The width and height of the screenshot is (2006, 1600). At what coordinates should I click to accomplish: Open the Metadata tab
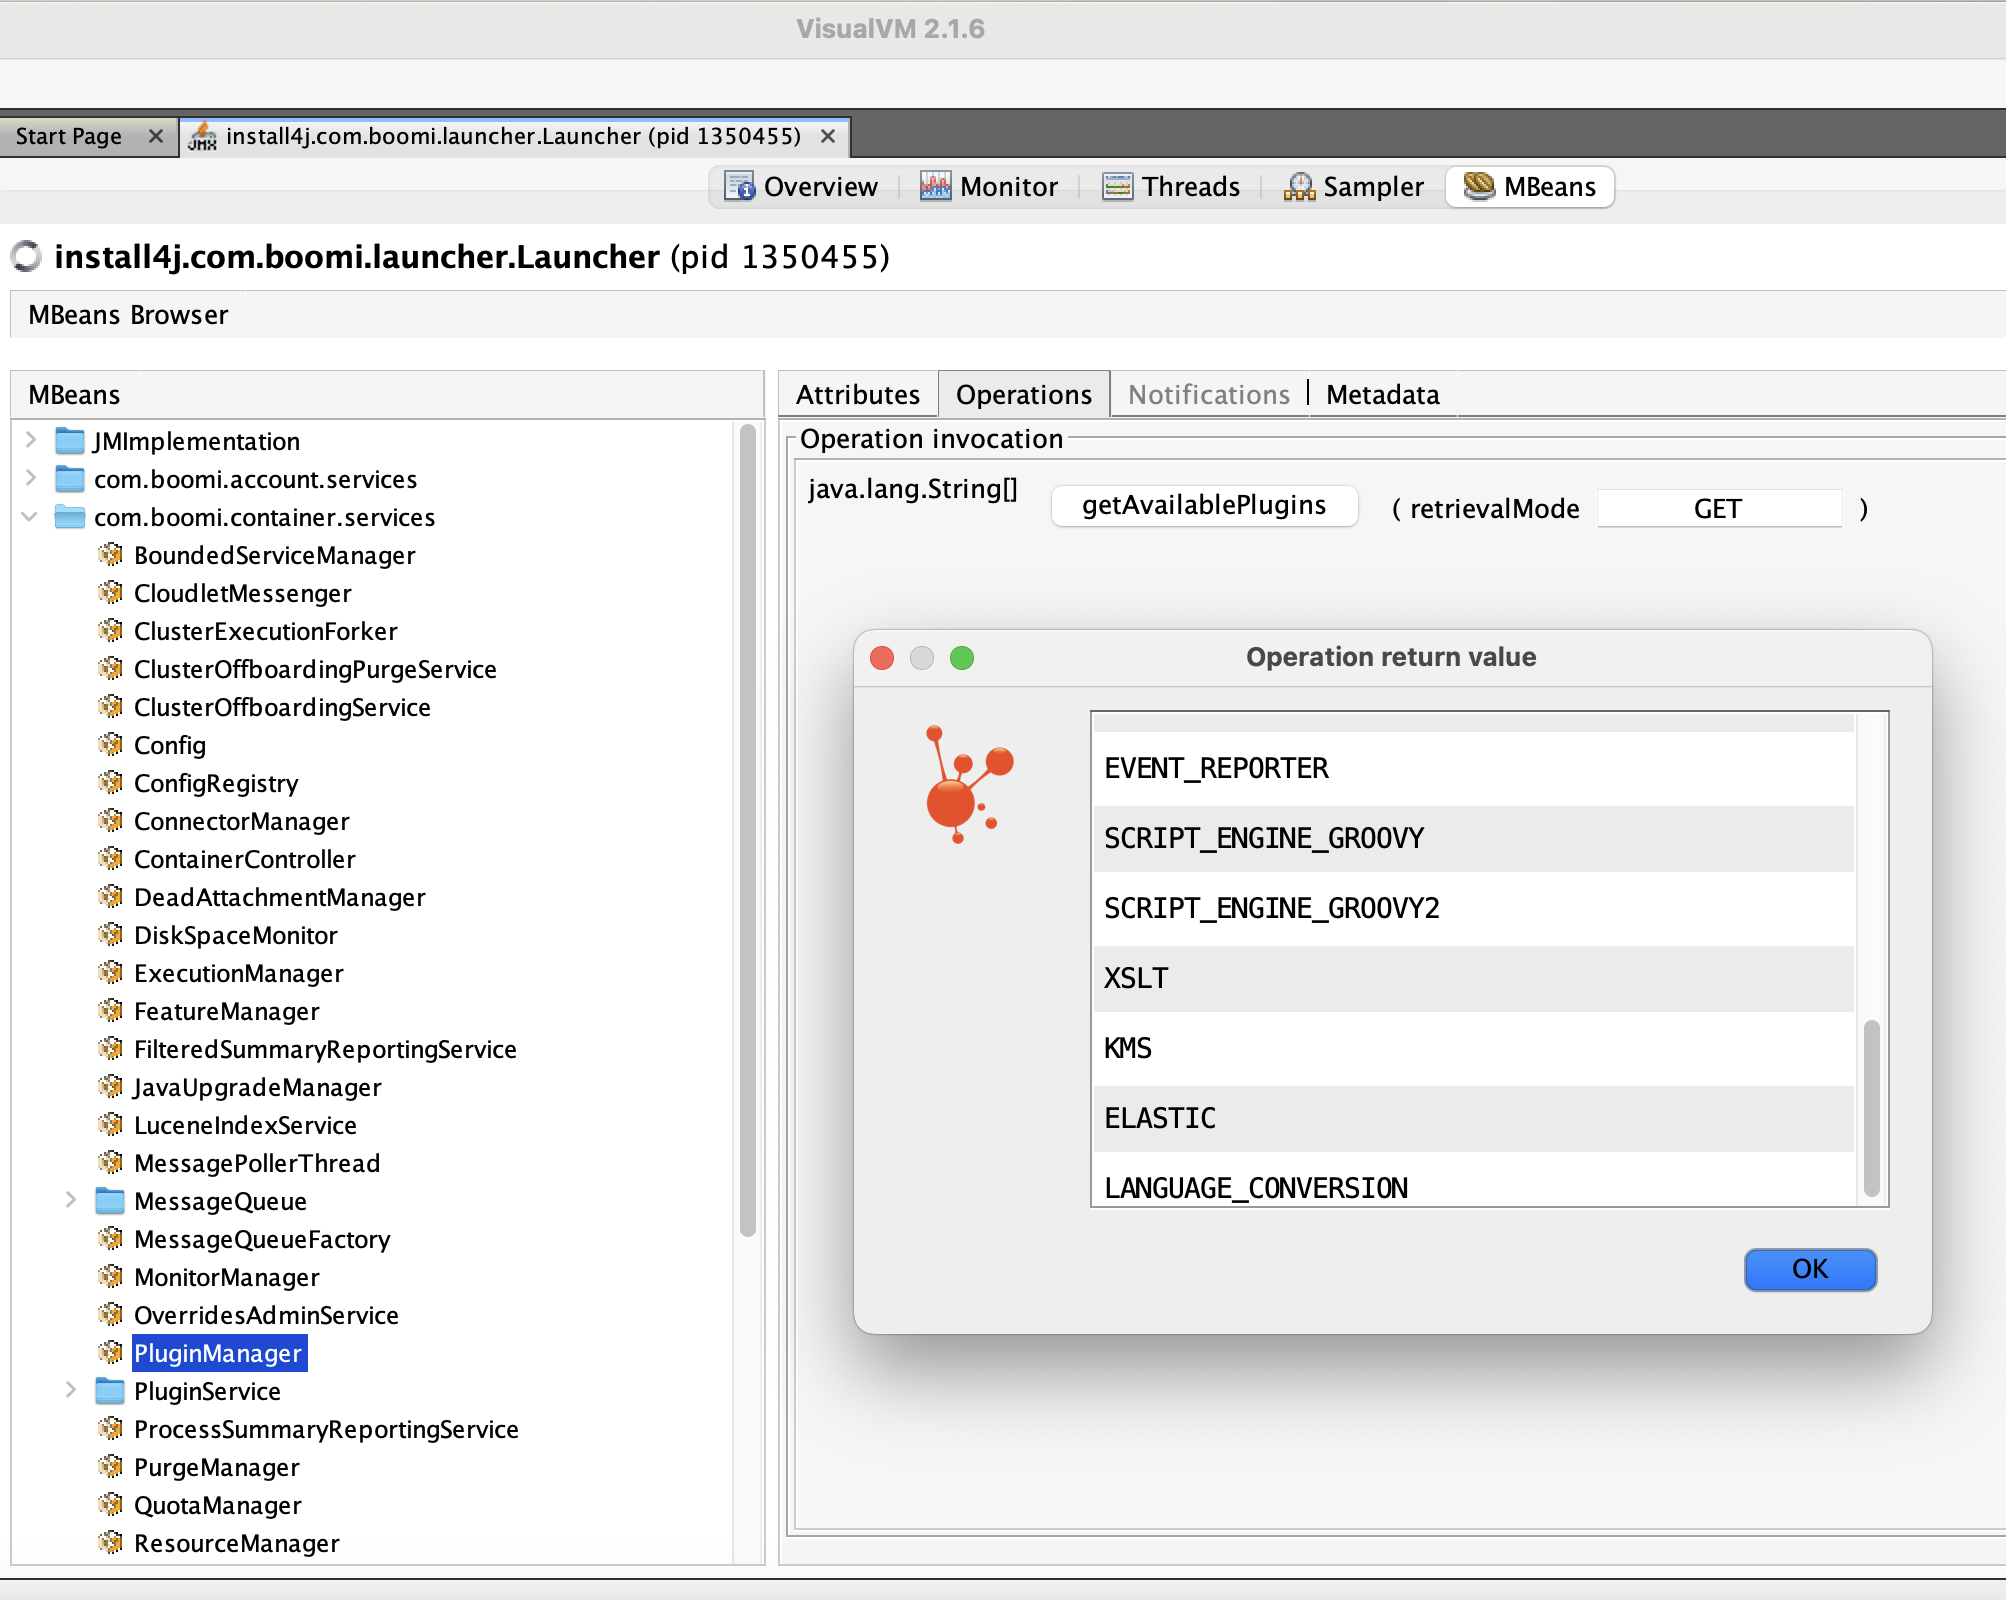pyautogui.click(x=1383, y=394)
